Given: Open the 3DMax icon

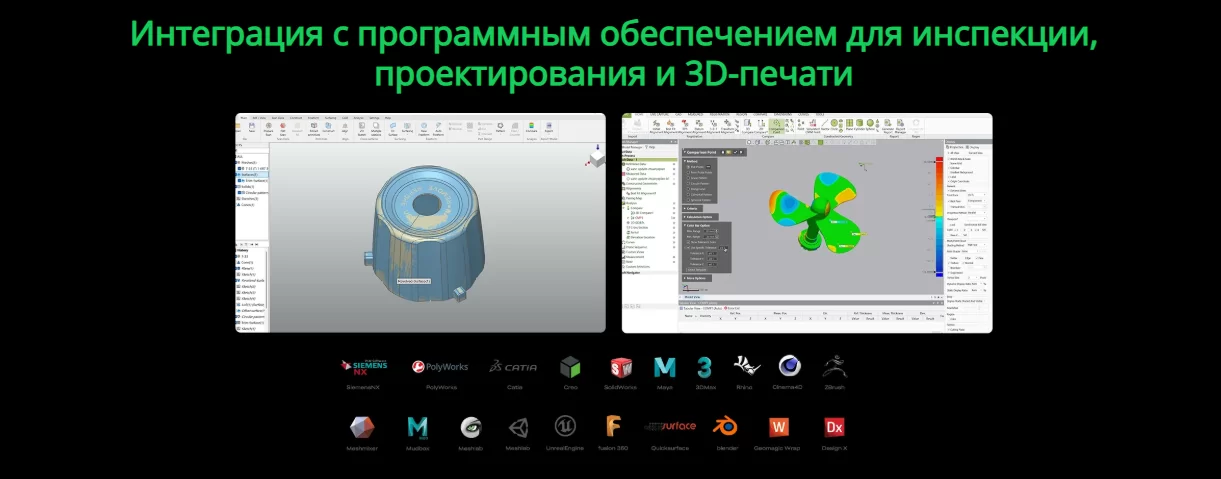Looking at the screenshot, I should (704, 367).
